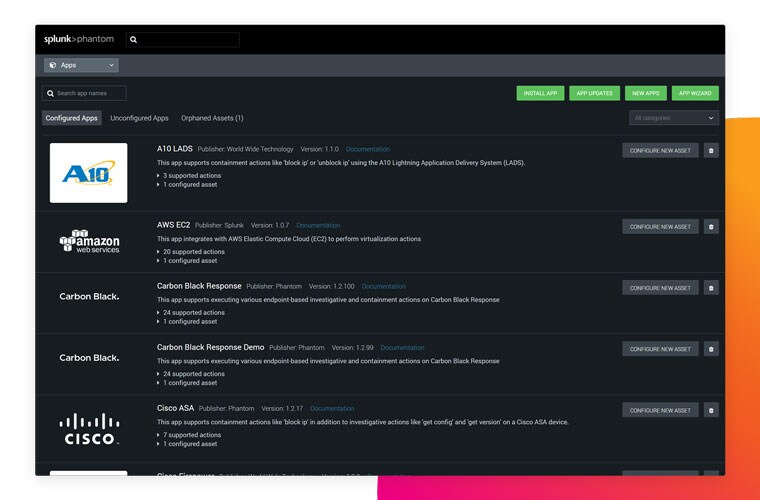
Task: Click the Cisco ASA app title
Action: (x=175, y=408)
